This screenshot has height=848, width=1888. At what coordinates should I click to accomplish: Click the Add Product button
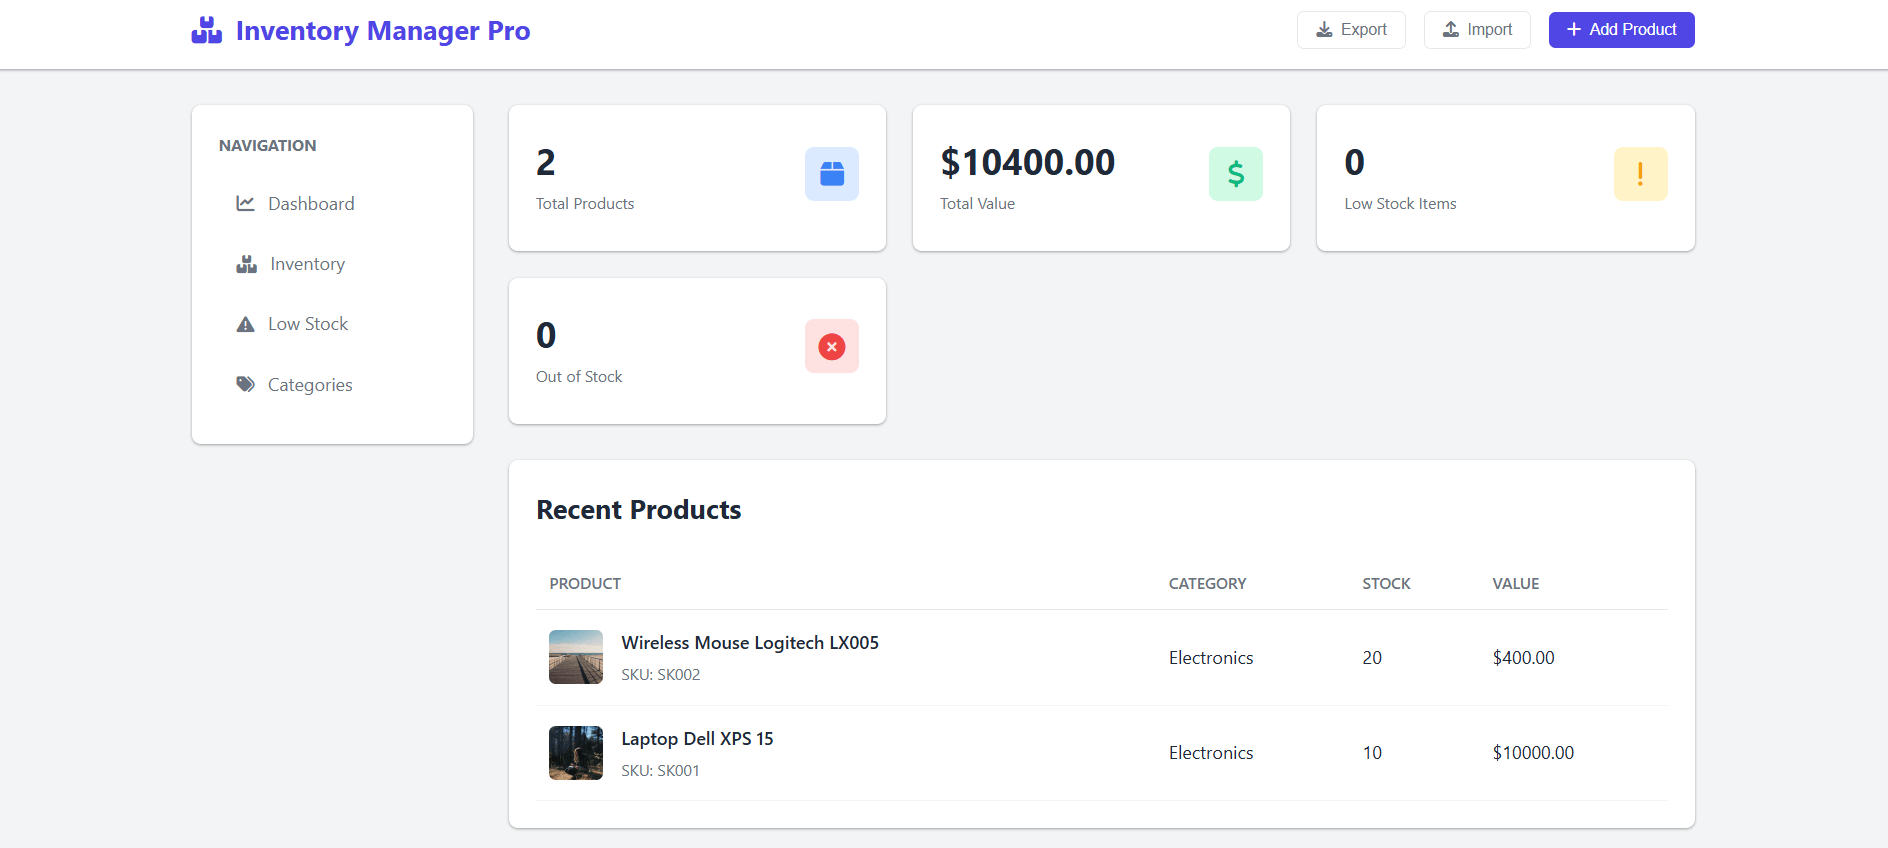[x=1621, y=30]
